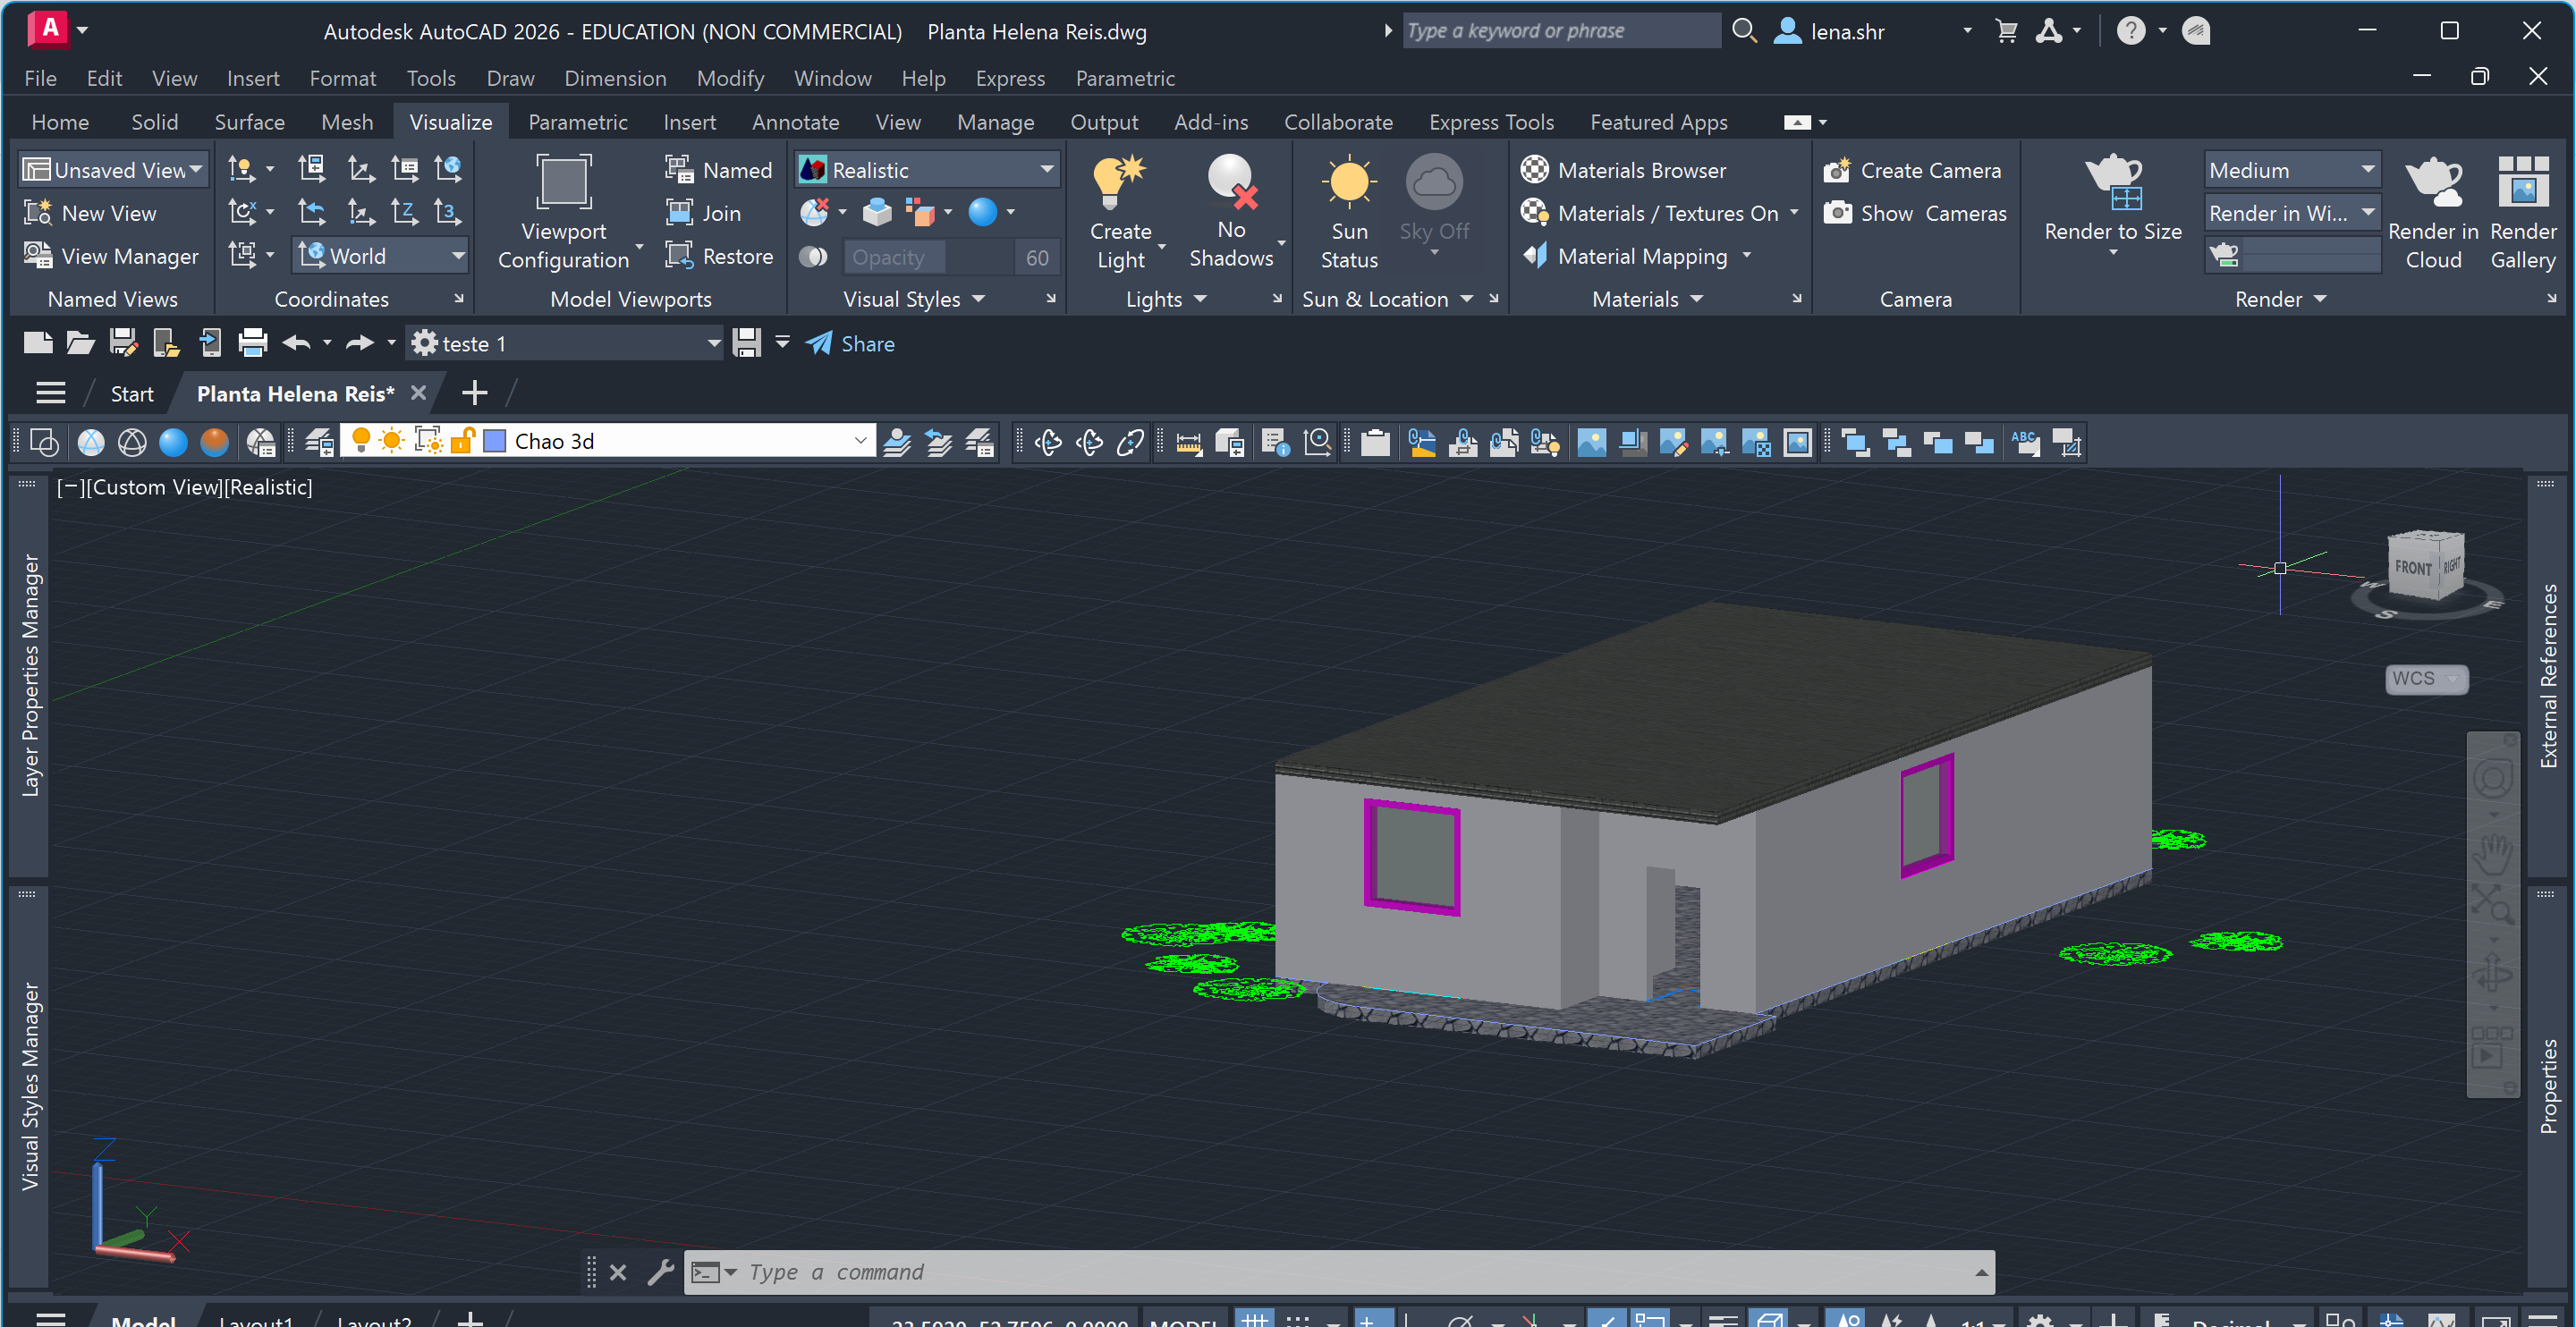Click the Share button
This screenshot has width=2576, height=1327.
pyautogui.click(x=850, y=343)
